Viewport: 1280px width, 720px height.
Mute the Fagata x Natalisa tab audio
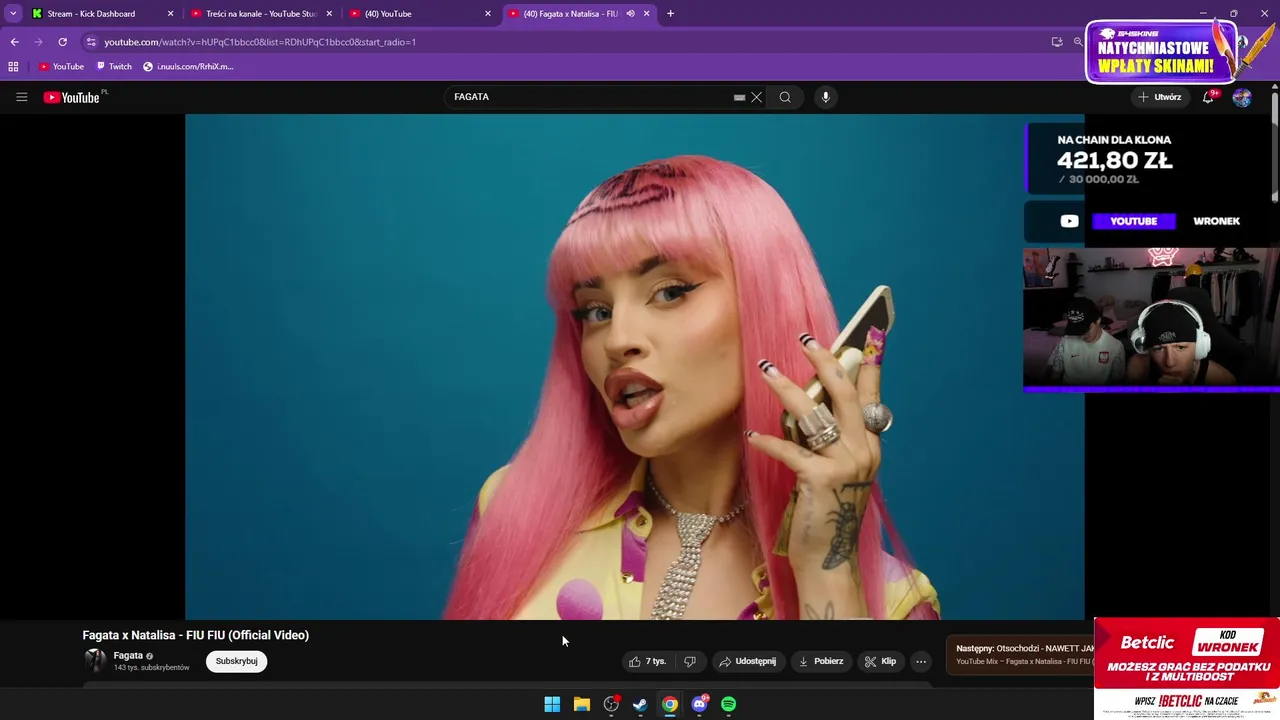tap(630, 14)
